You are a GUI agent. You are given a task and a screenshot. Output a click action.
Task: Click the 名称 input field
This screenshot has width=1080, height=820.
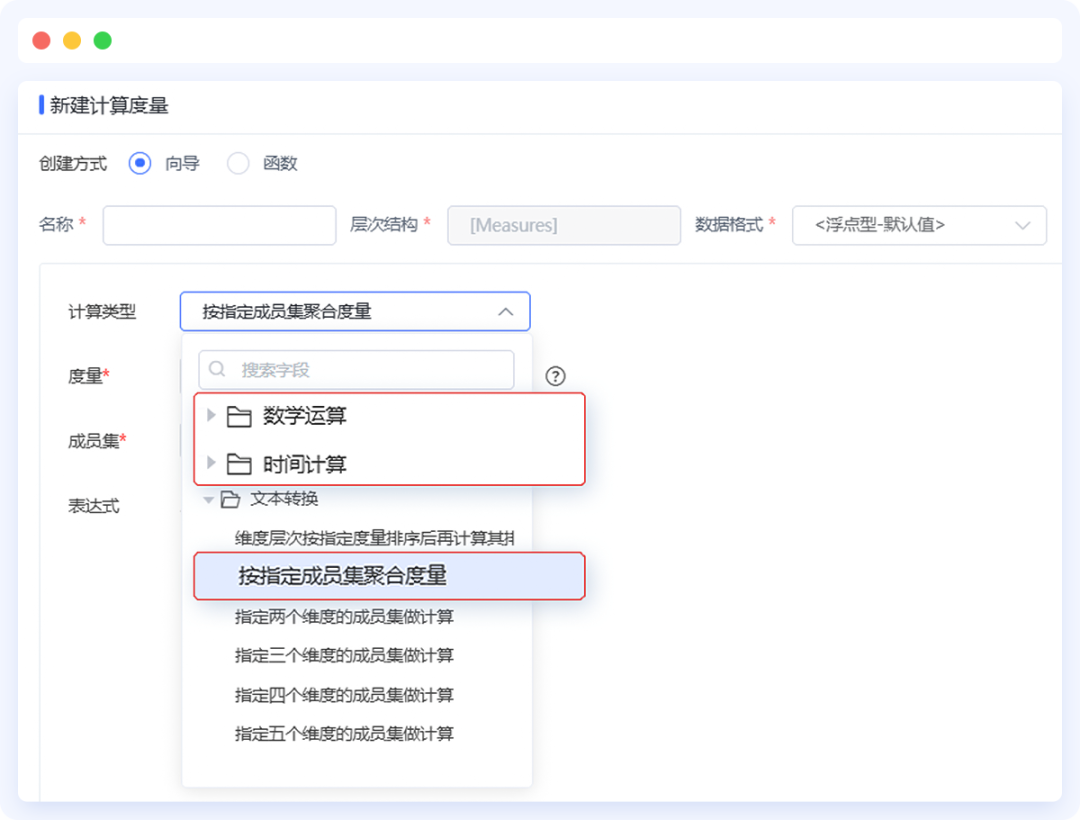point(218,225)
